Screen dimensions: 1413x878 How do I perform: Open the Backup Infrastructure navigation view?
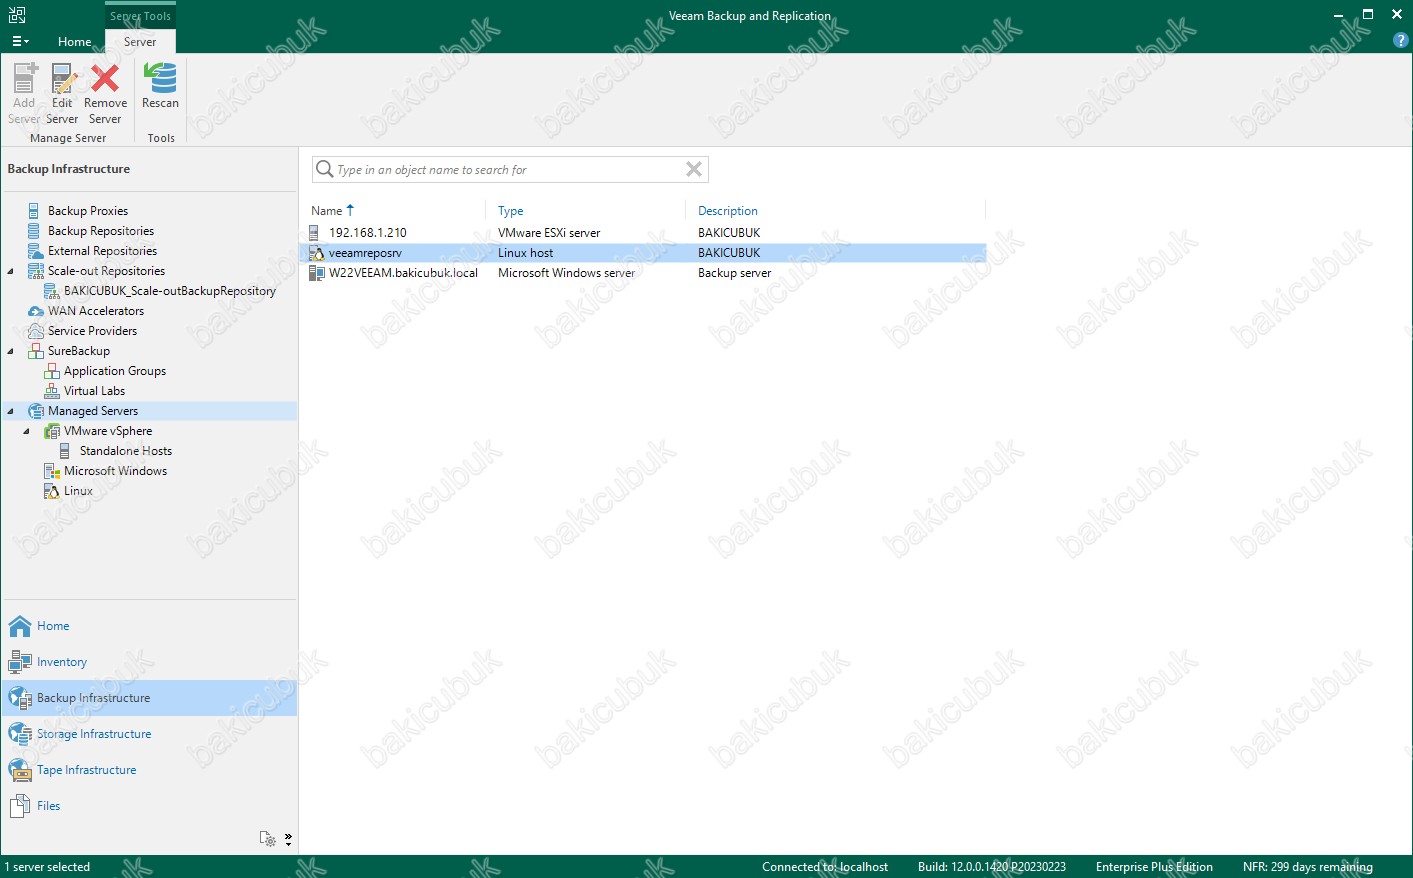[x=150, y=698]
